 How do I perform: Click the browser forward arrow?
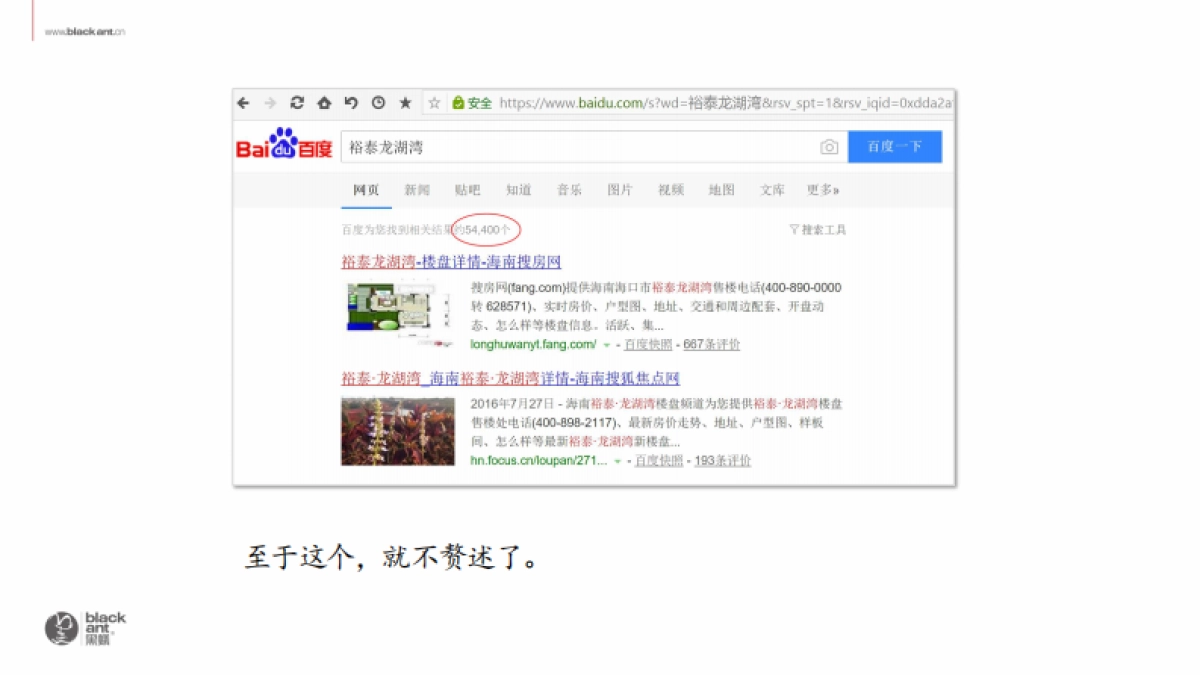point(270,103)
